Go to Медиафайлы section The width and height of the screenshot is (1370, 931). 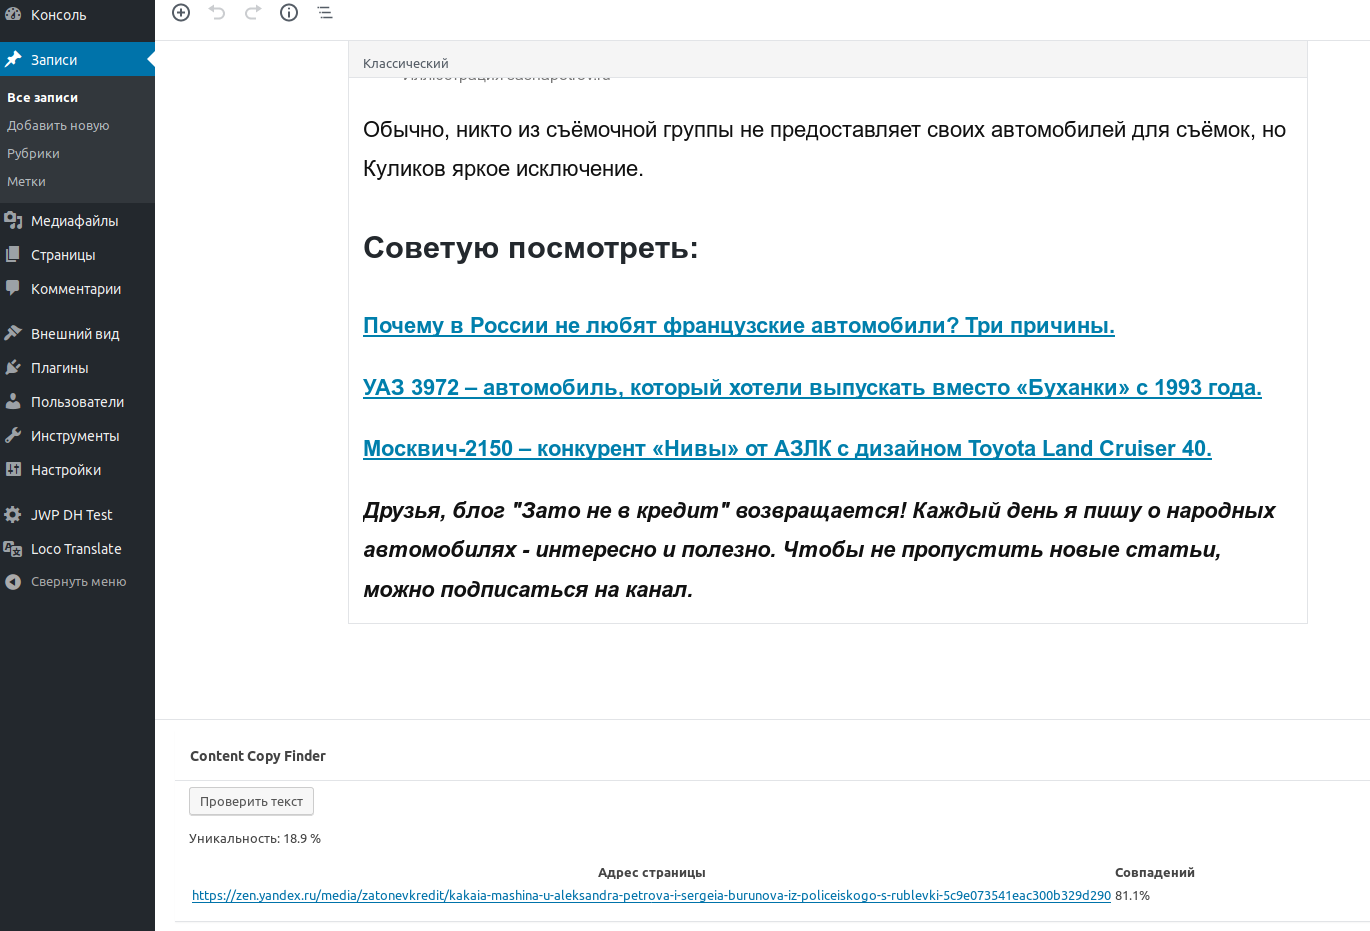(75, 221)
